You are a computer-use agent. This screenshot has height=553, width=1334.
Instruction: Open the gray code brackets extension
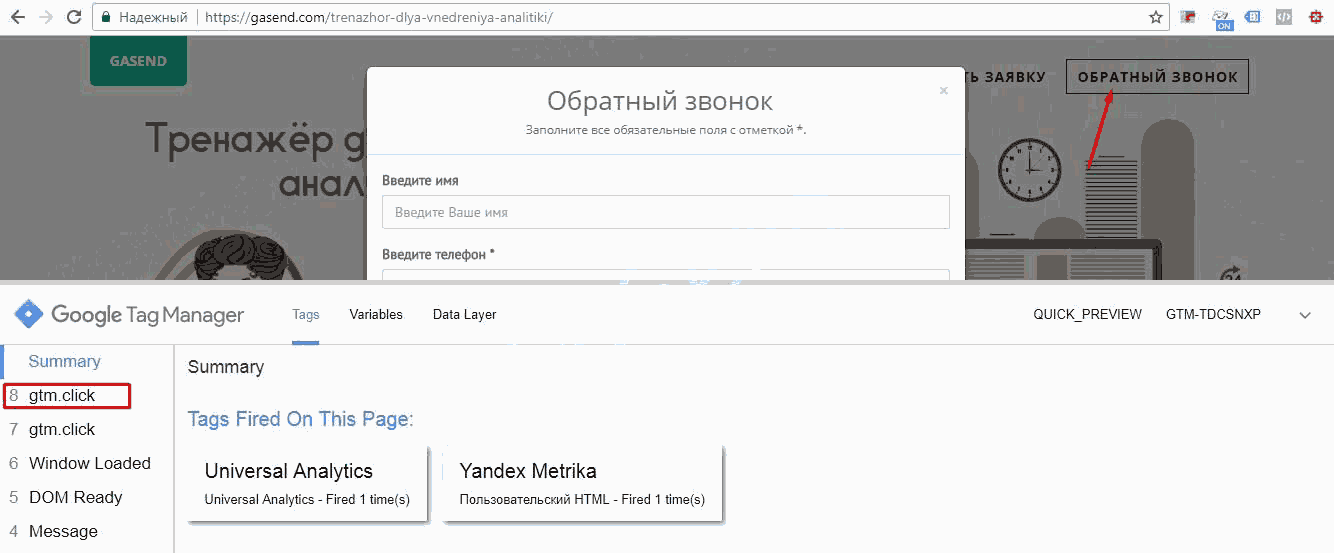[1285, 17]
